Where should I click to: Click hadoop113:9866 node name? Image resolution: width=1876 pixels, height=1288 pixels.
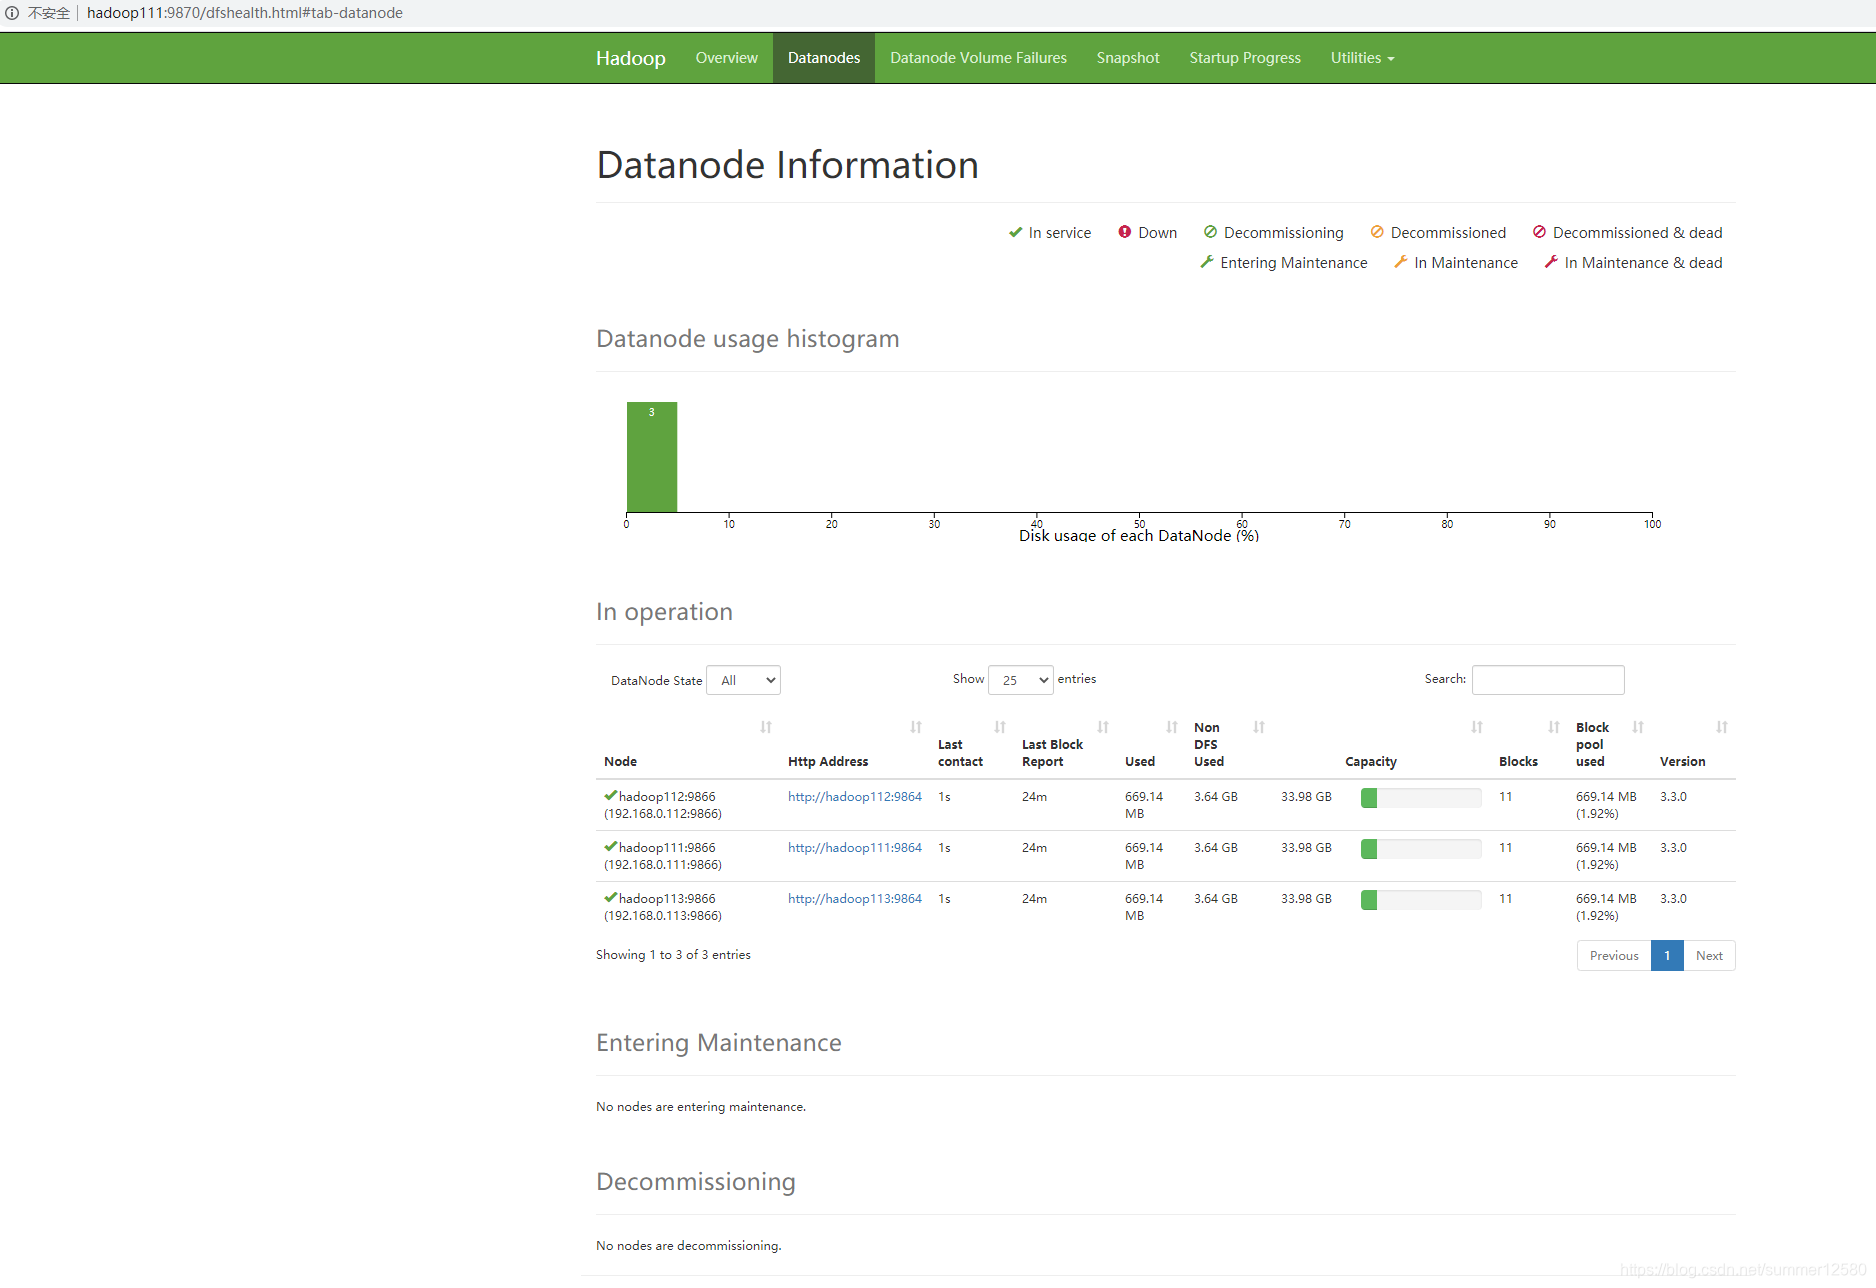pyautogui.click(x=667, y=899)
